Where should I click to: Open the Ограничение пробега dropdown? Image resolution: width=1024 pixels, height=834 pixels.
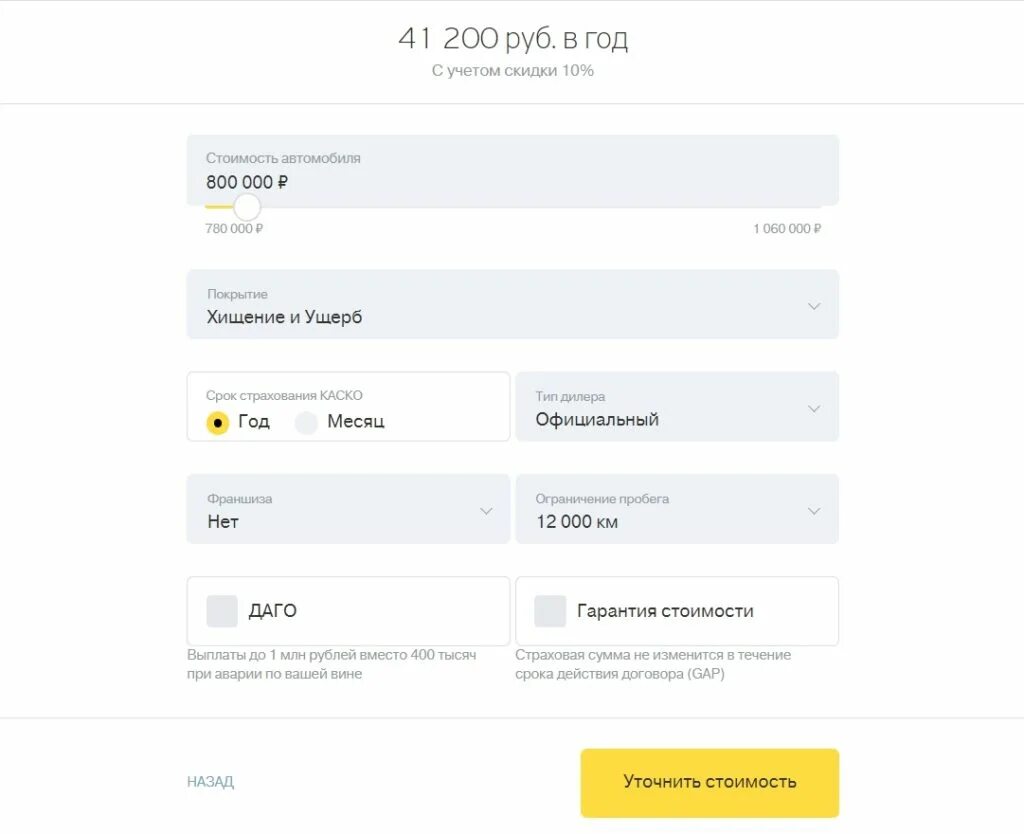(676, 509)
